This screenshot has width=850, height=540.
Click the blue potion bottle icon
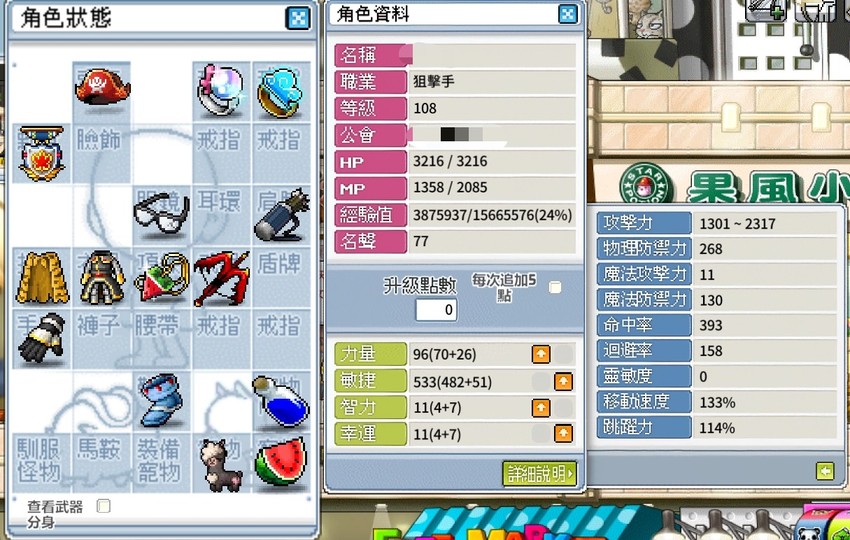(281, 401)
